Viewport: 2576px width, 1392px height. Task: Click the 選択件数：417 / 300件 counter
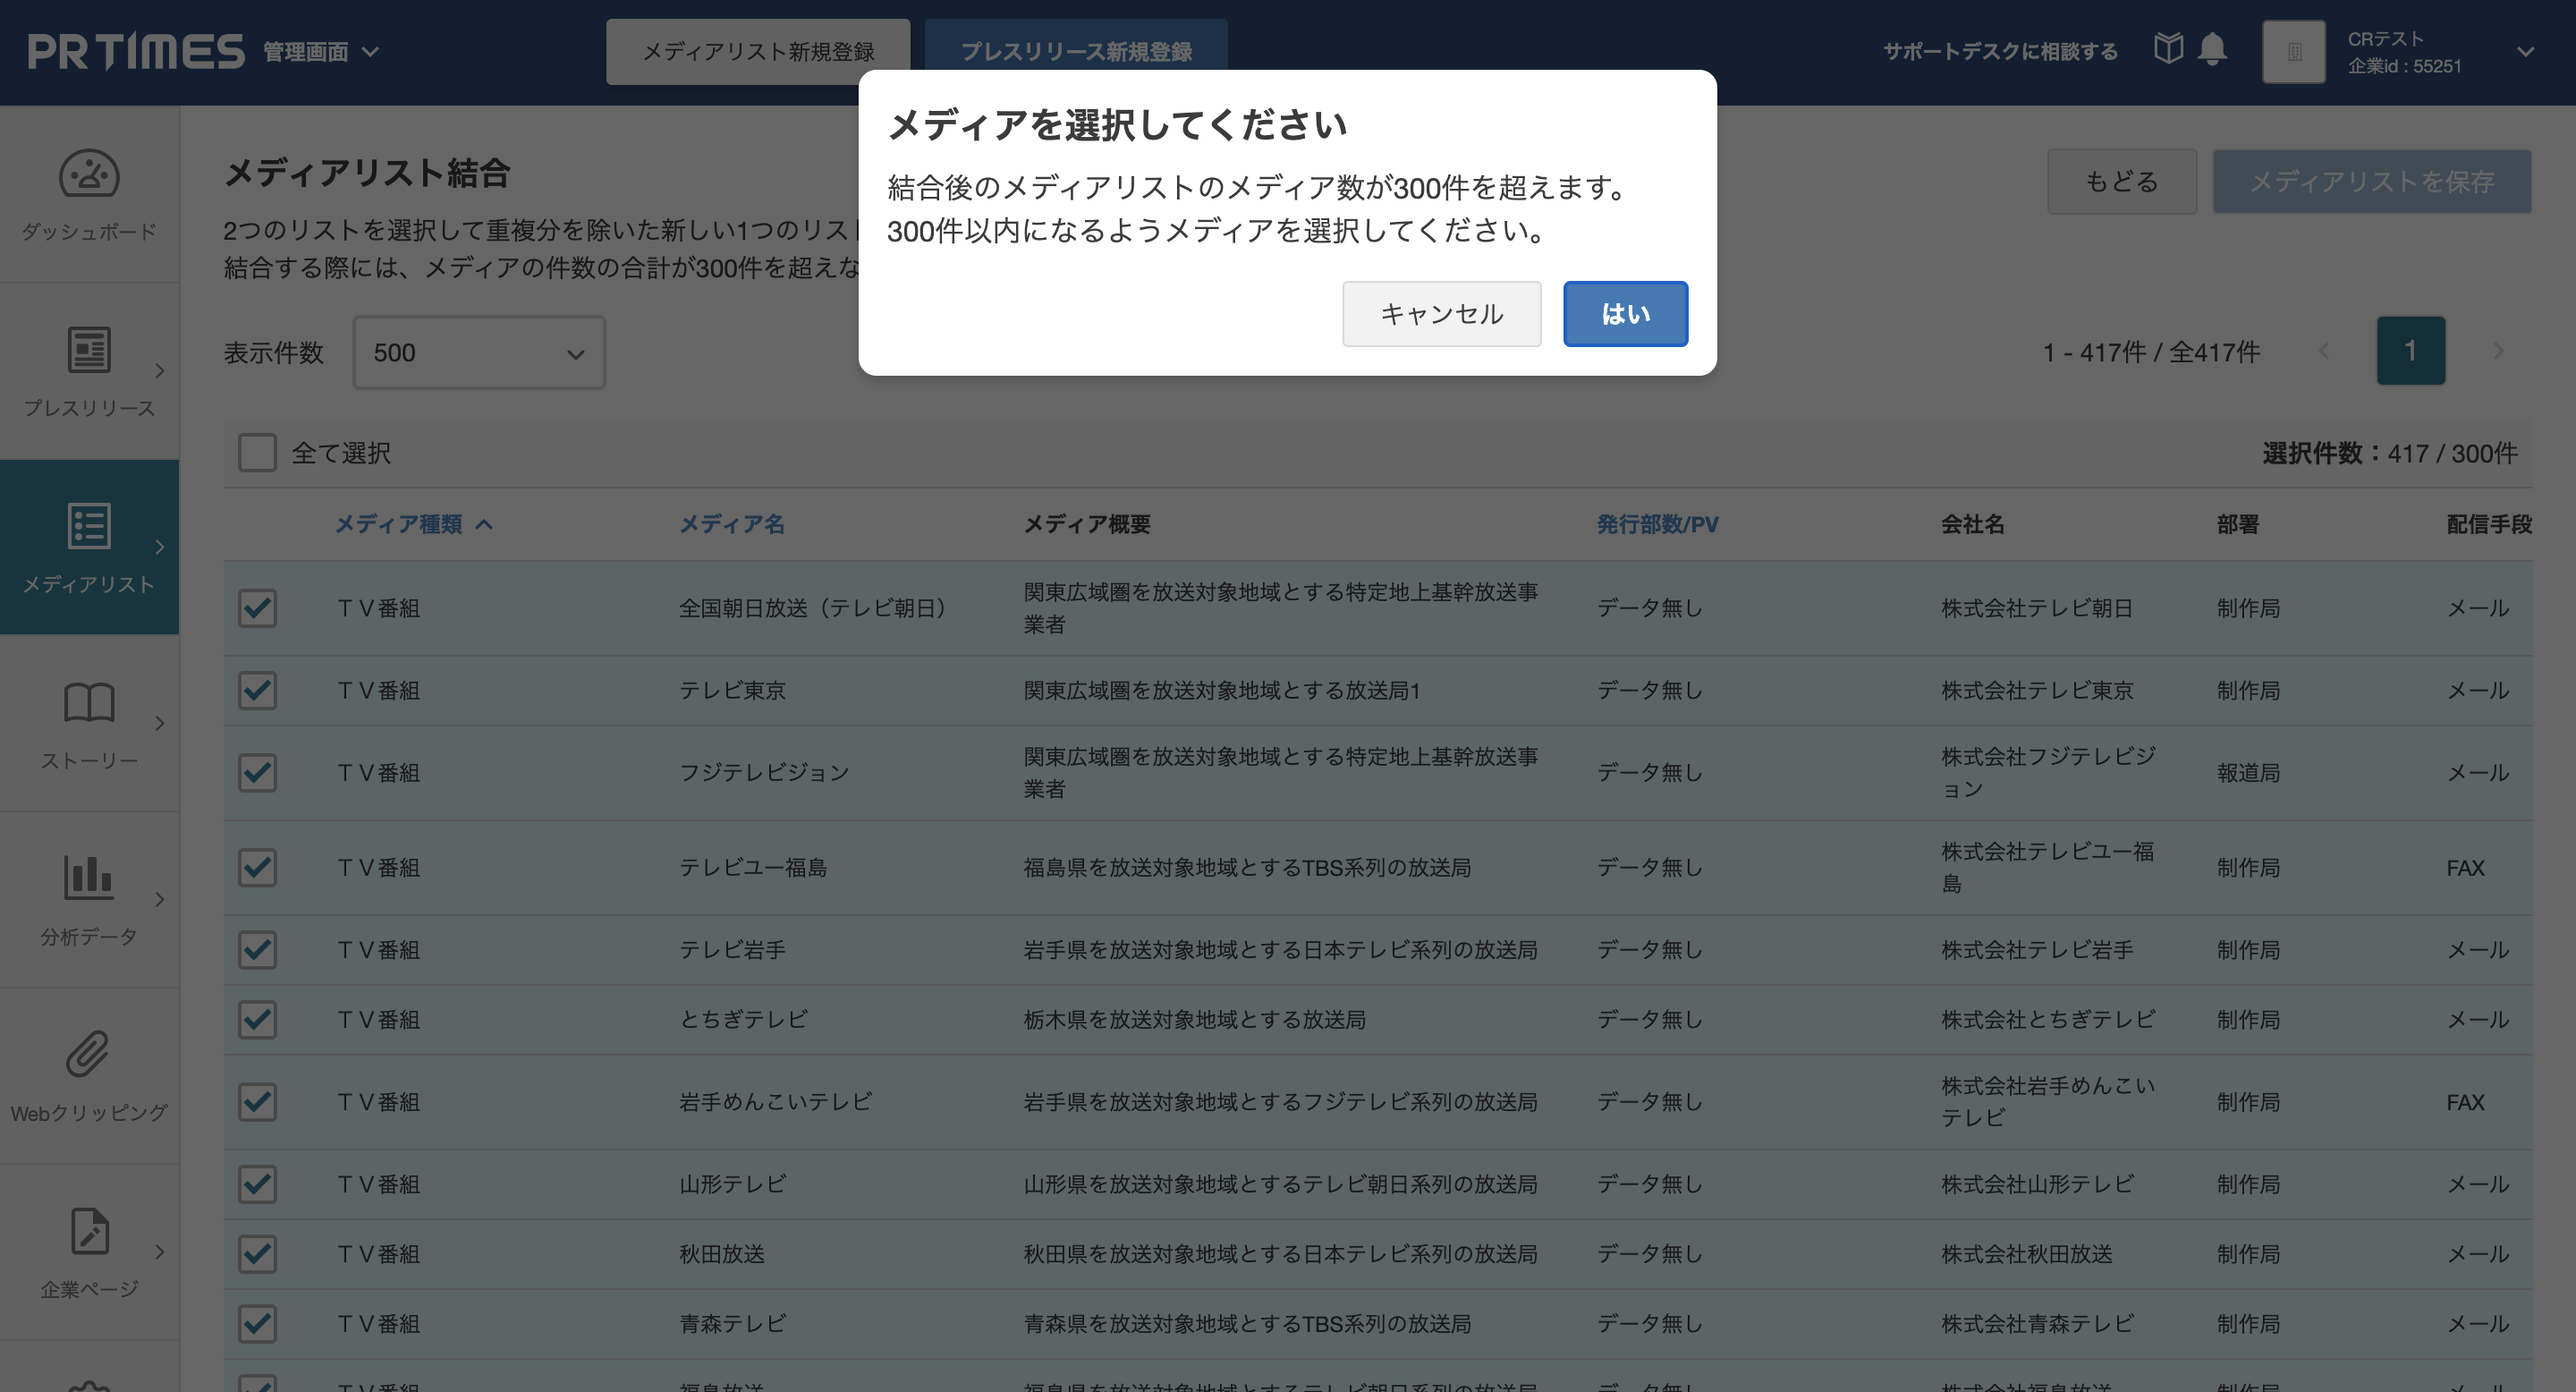tap(2389, 453)
